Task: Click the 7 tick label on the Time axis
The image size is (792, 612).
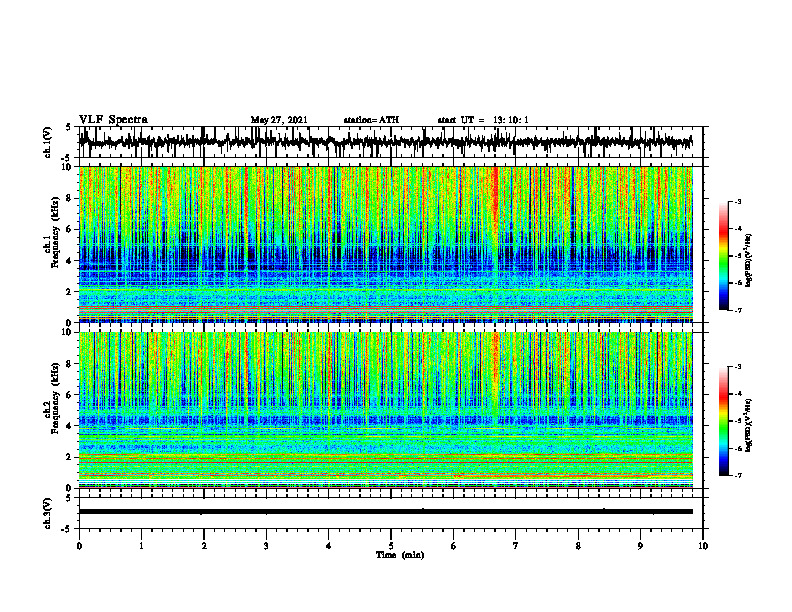Action: point(516,546)
